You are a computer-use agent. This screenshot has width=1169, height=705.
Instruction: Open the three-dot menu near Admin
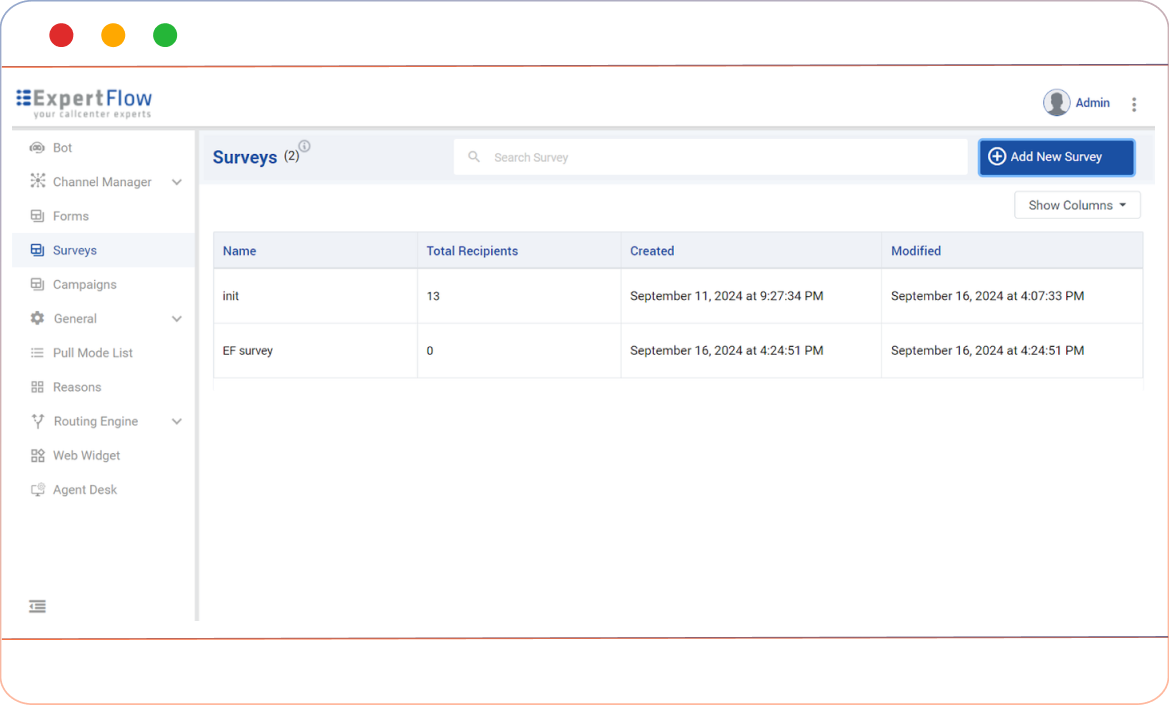click(x=1133, y=104)
